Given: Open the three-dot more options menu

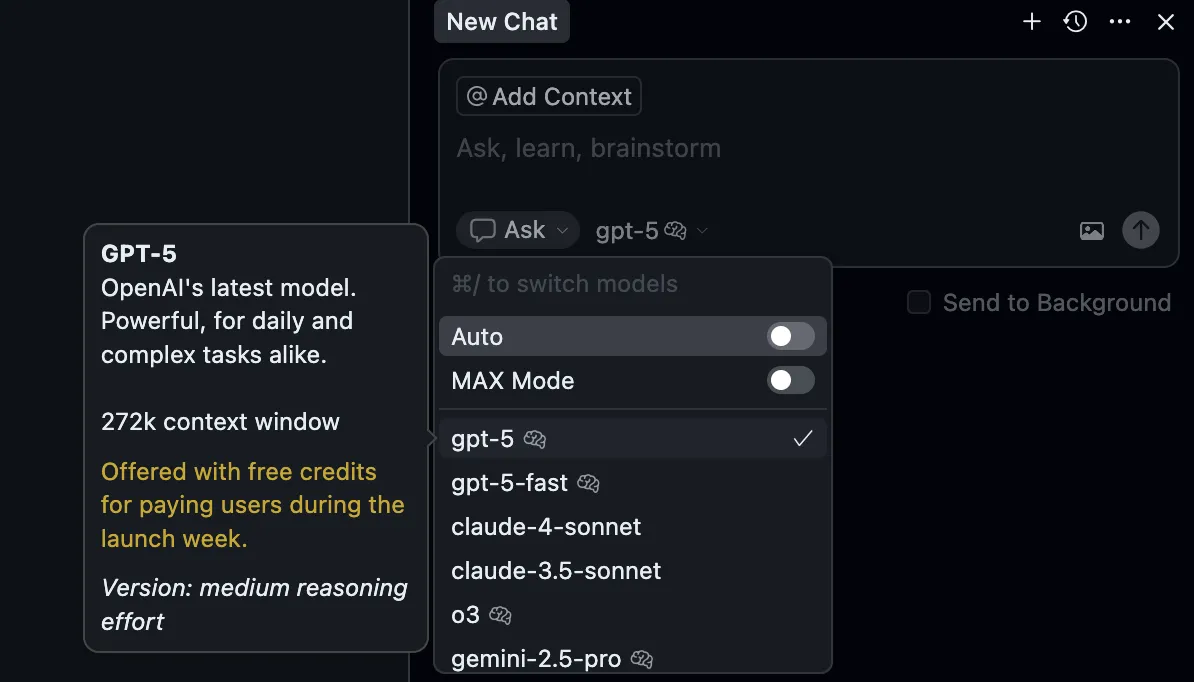Looking at the screenshot, I should coord(1120,22).
